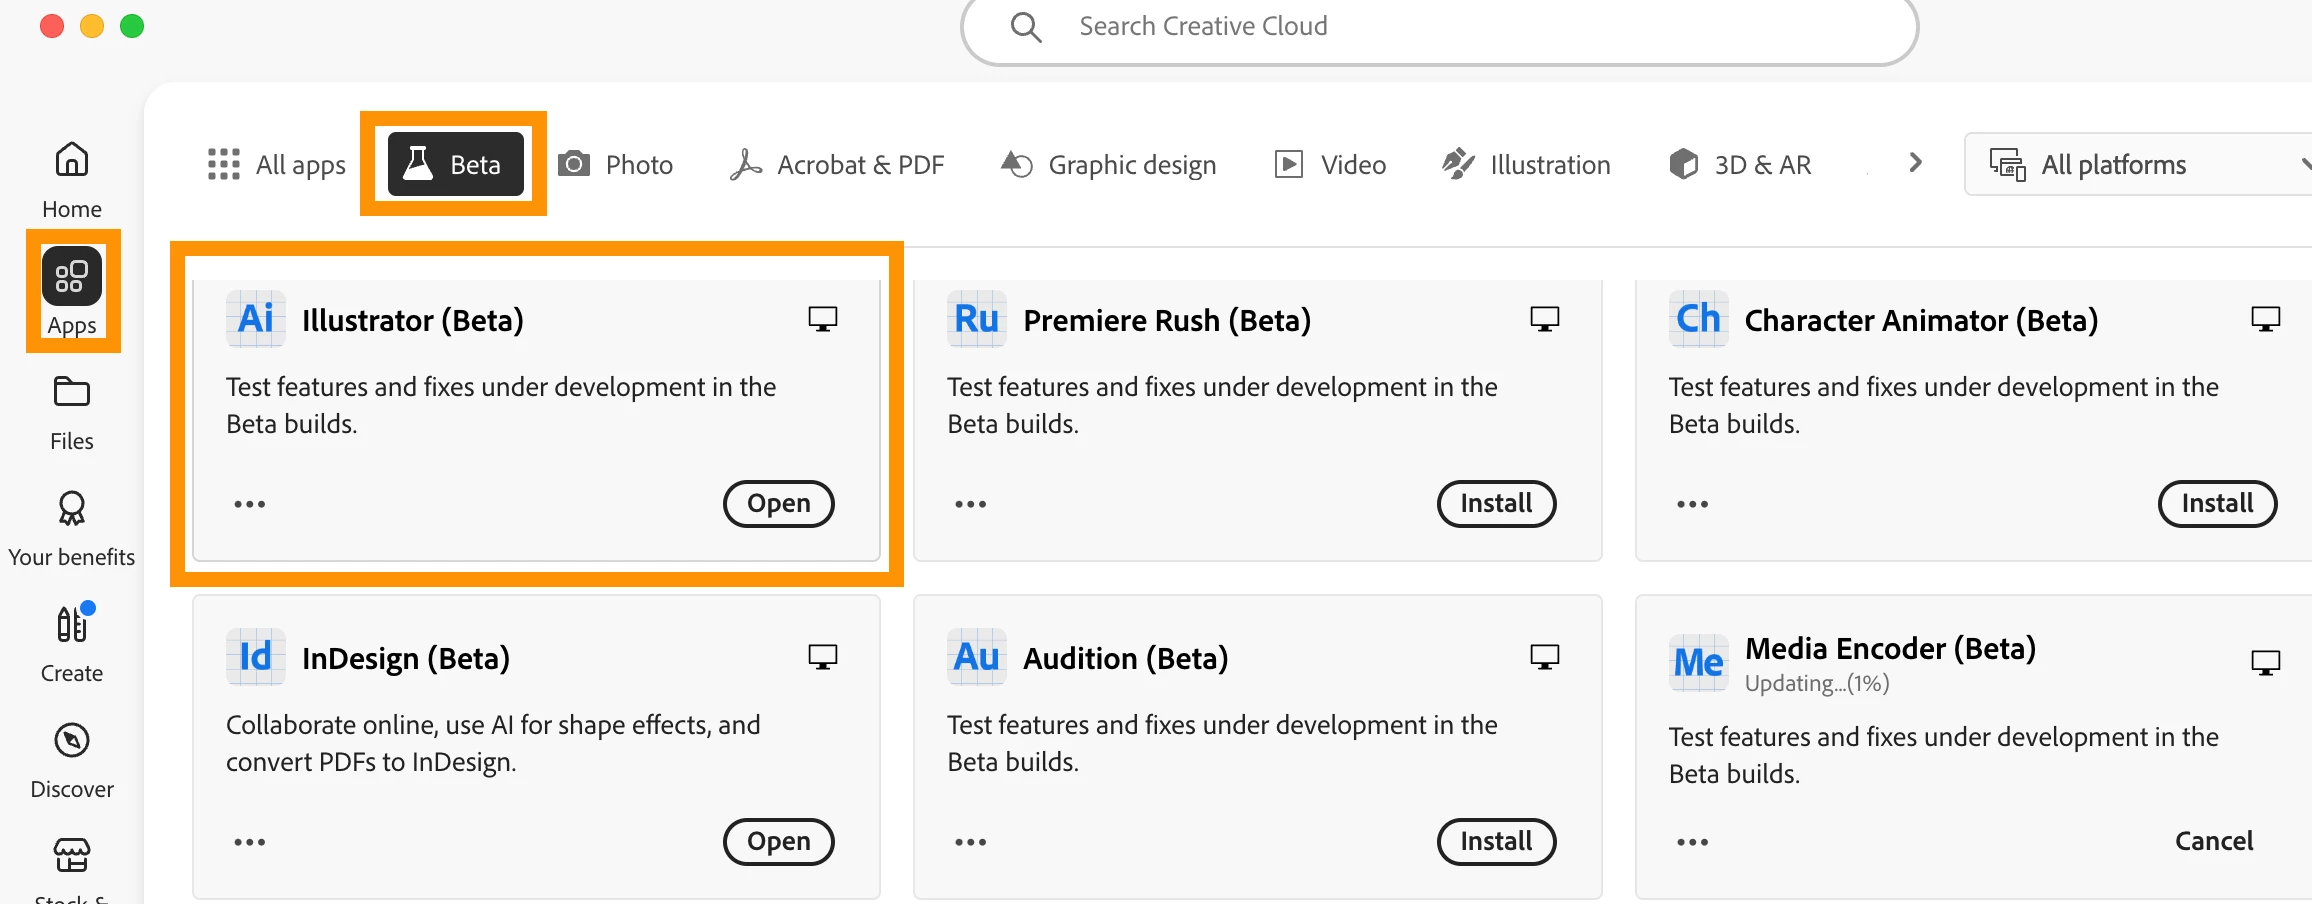Click the InDesign (Beta) Id icon
The image size is (2312, 904).
[x=256, y=657]
